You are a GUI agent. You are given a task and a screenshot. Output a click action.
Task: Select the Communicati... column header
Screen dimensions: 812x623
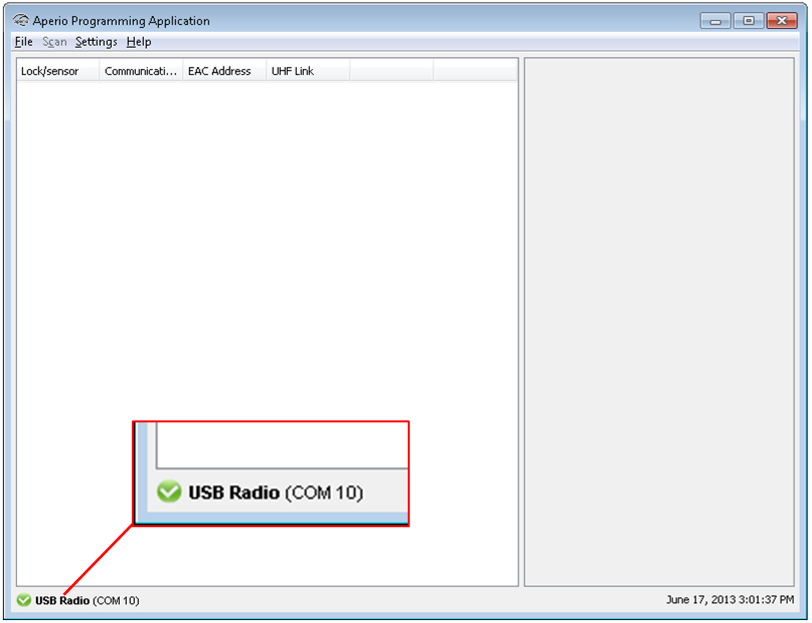pos(141,71)
